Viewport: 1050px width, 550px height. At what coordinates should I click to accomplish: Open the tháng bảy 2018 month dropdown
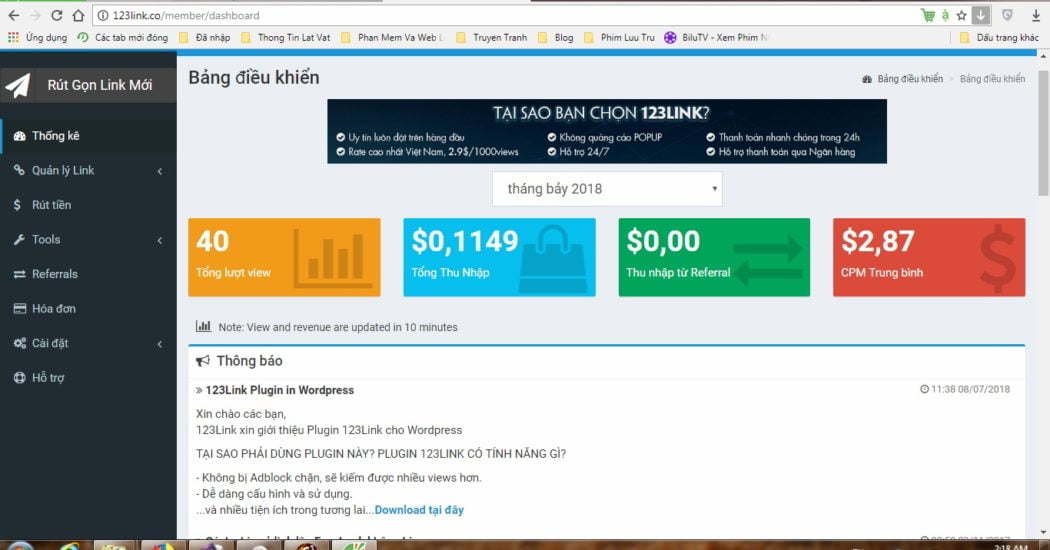pyautogui.click(x=607, y=189)
